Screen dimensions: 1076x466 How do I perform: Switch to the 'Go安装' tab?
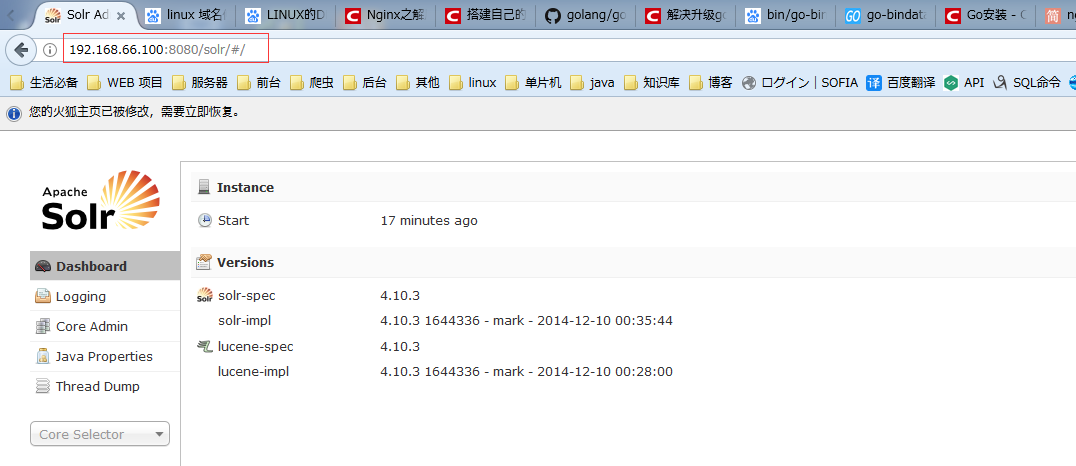tap(983, 15)
